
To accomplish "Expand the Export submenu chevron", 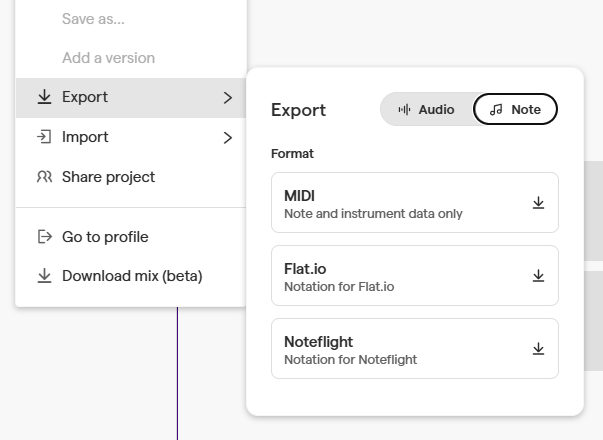I will (228, 98).
